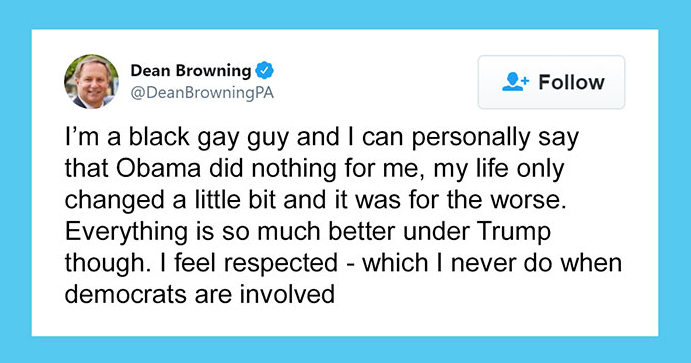
Task: Click the word "worse." in the tweet
Action: point(528,201)
